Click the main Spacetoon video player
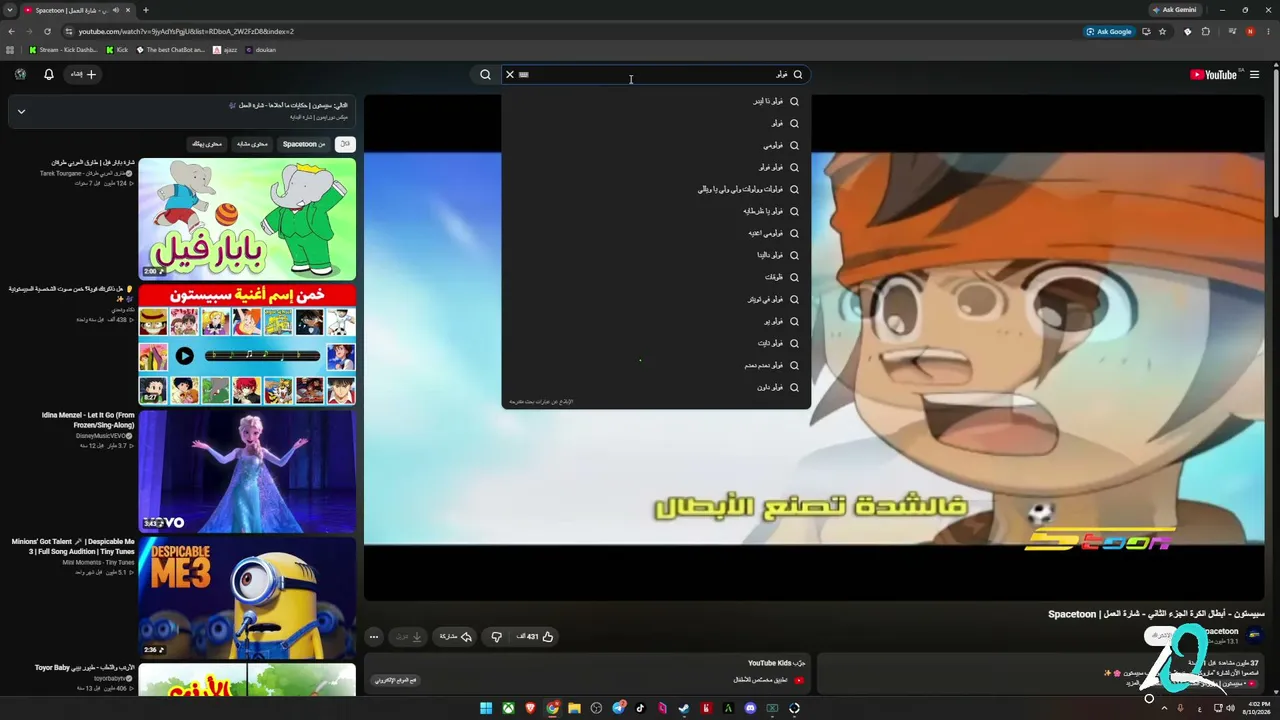 (814, 347)
